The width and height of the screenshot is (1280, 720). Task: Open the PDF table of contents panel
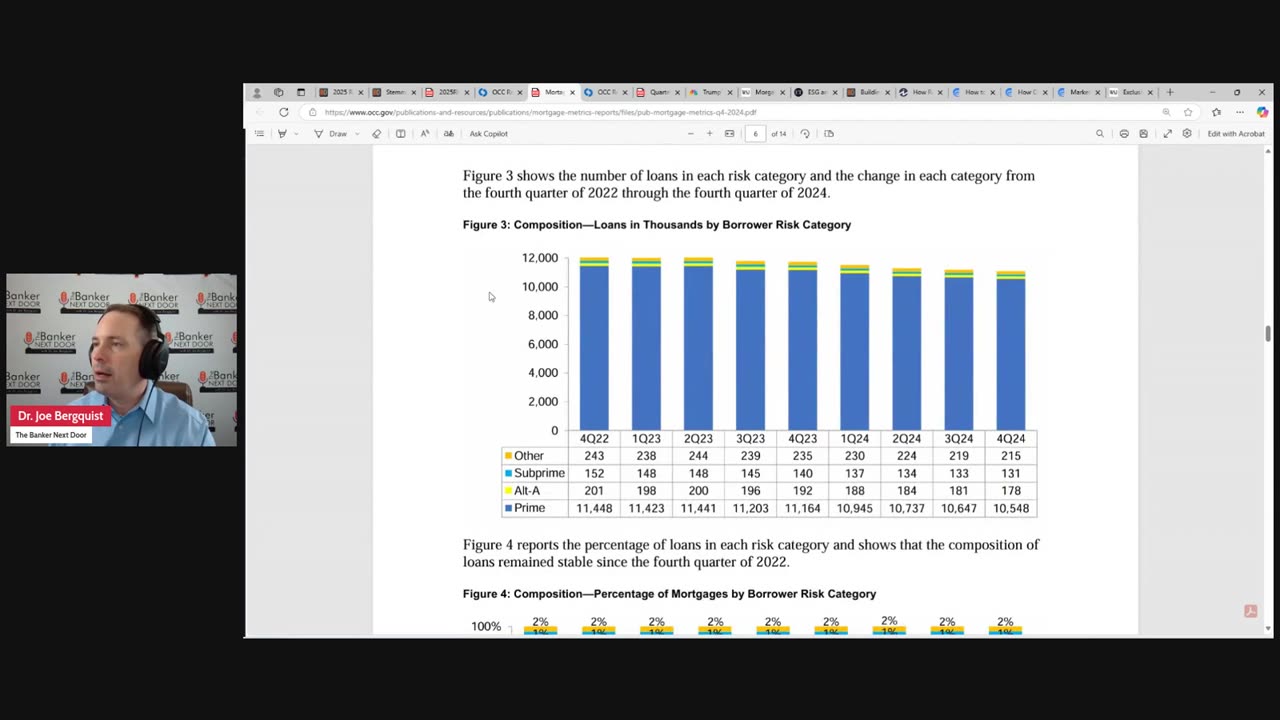click(x=259, y=133)
